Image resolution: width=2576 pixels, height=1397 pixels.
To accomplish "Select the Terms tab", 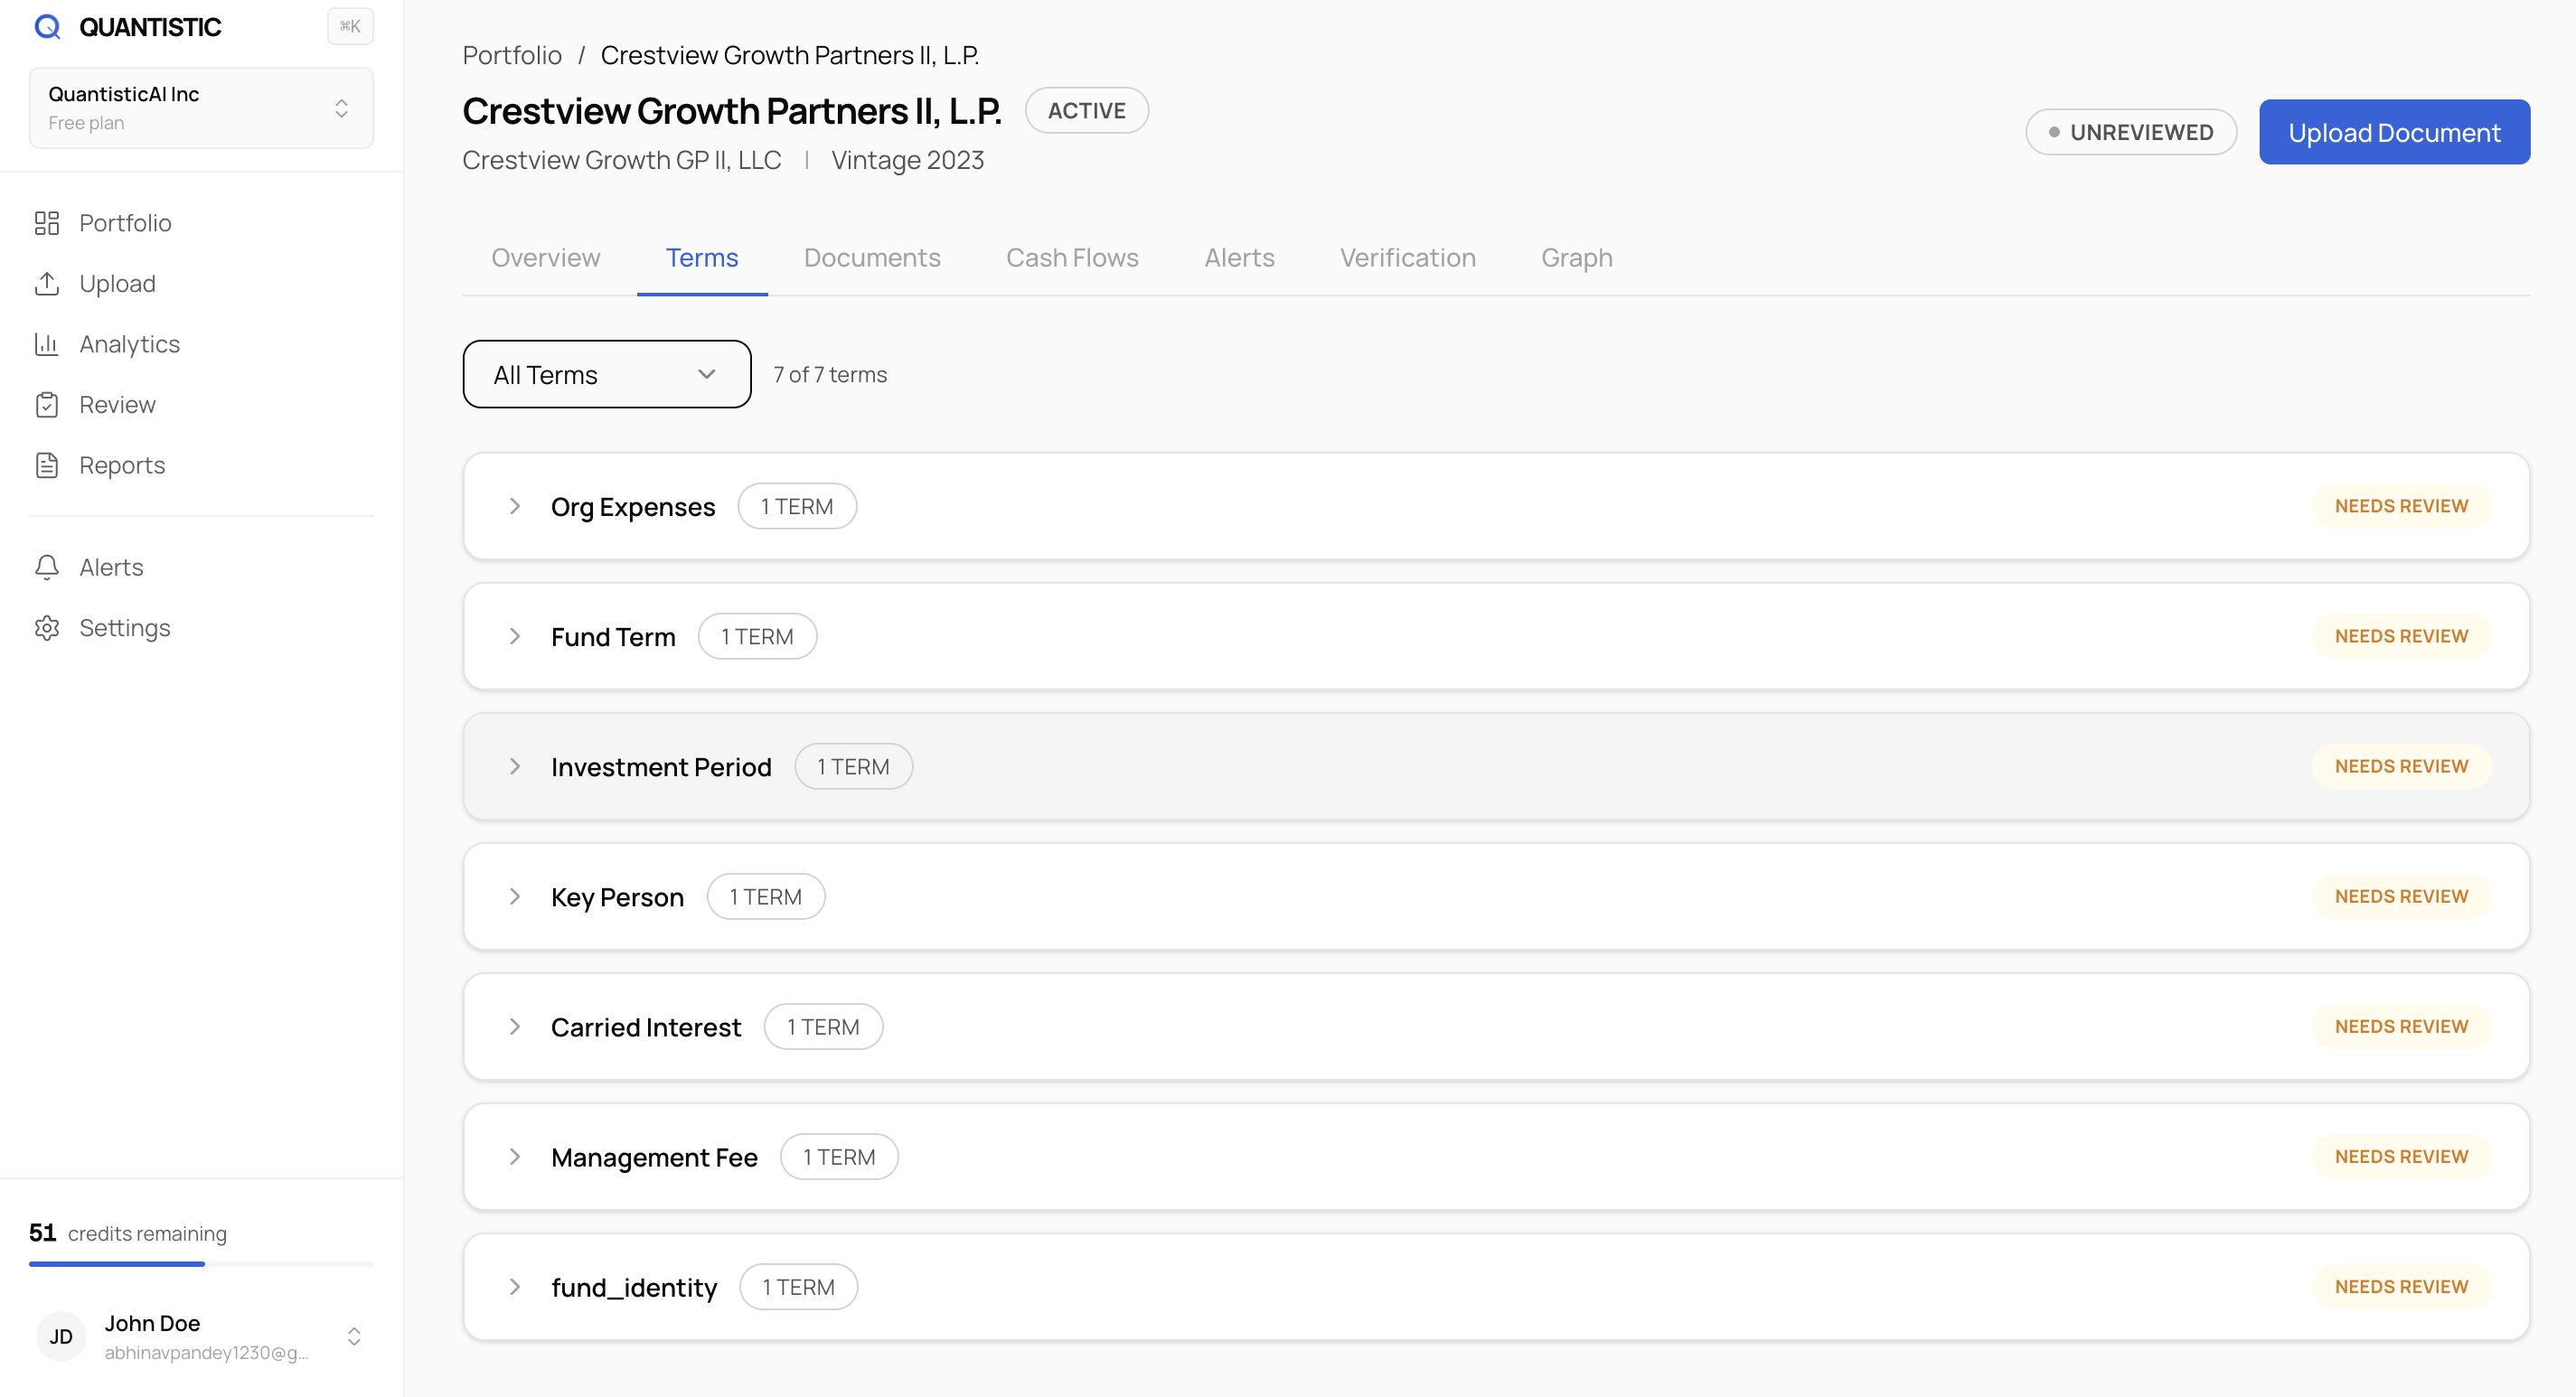I will pos(702,258).
